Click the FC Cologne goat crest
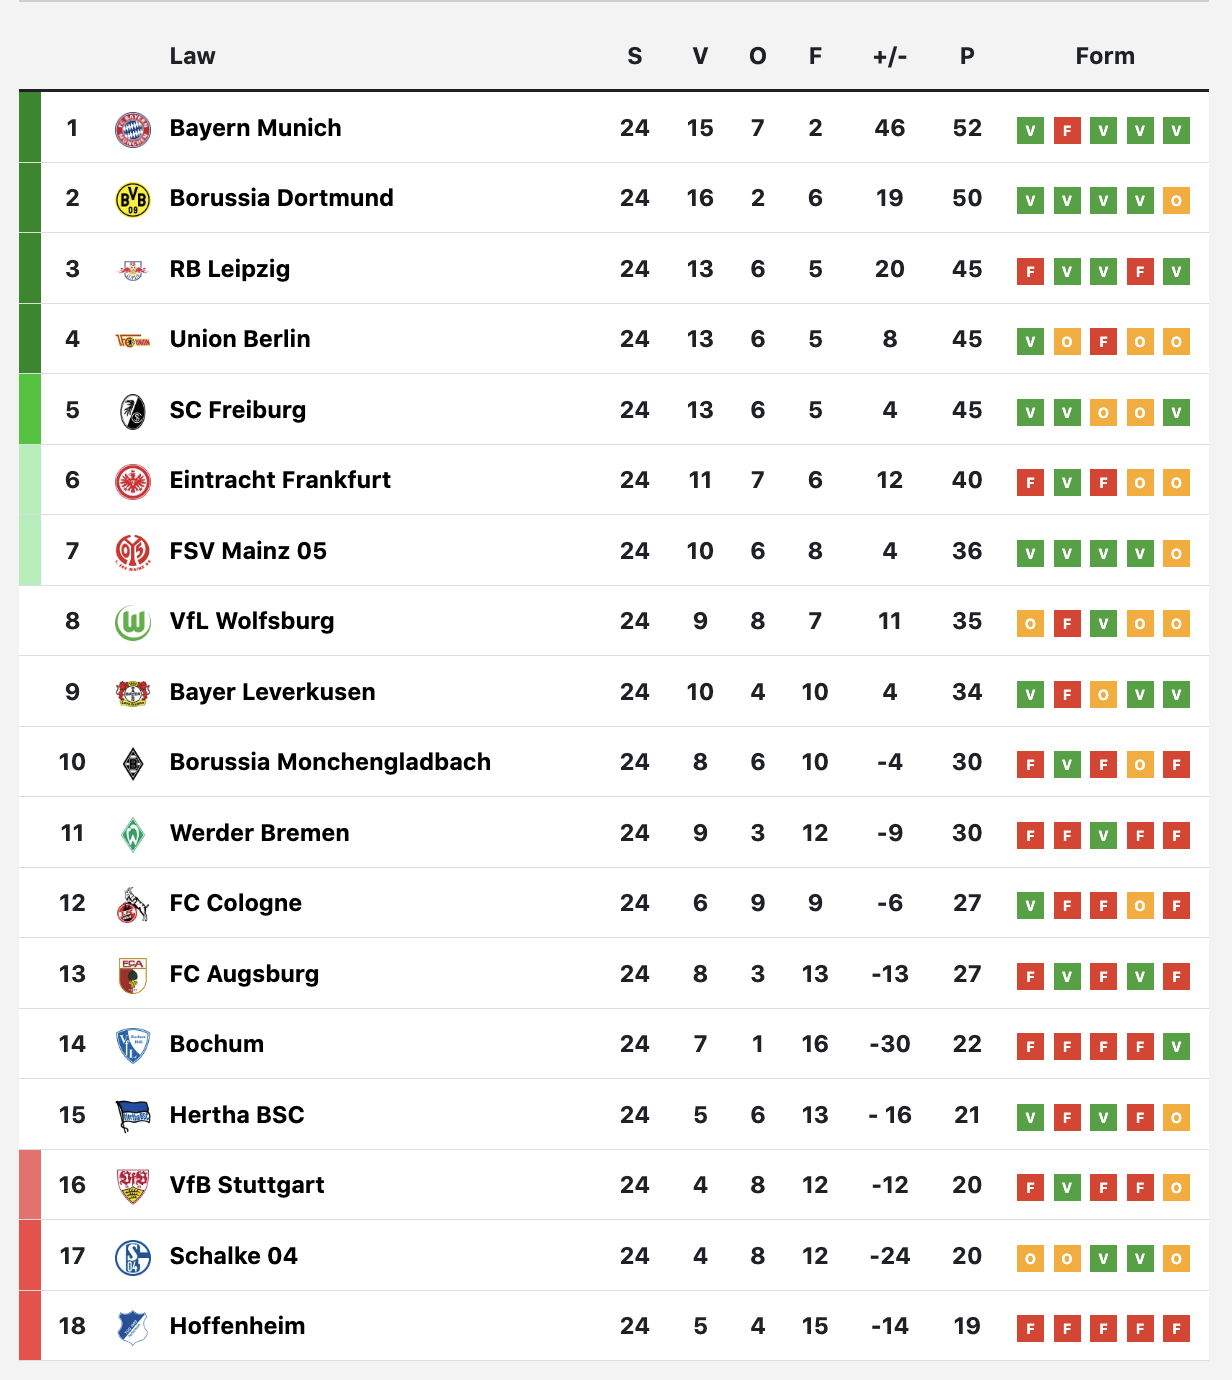 pos(133,905)
